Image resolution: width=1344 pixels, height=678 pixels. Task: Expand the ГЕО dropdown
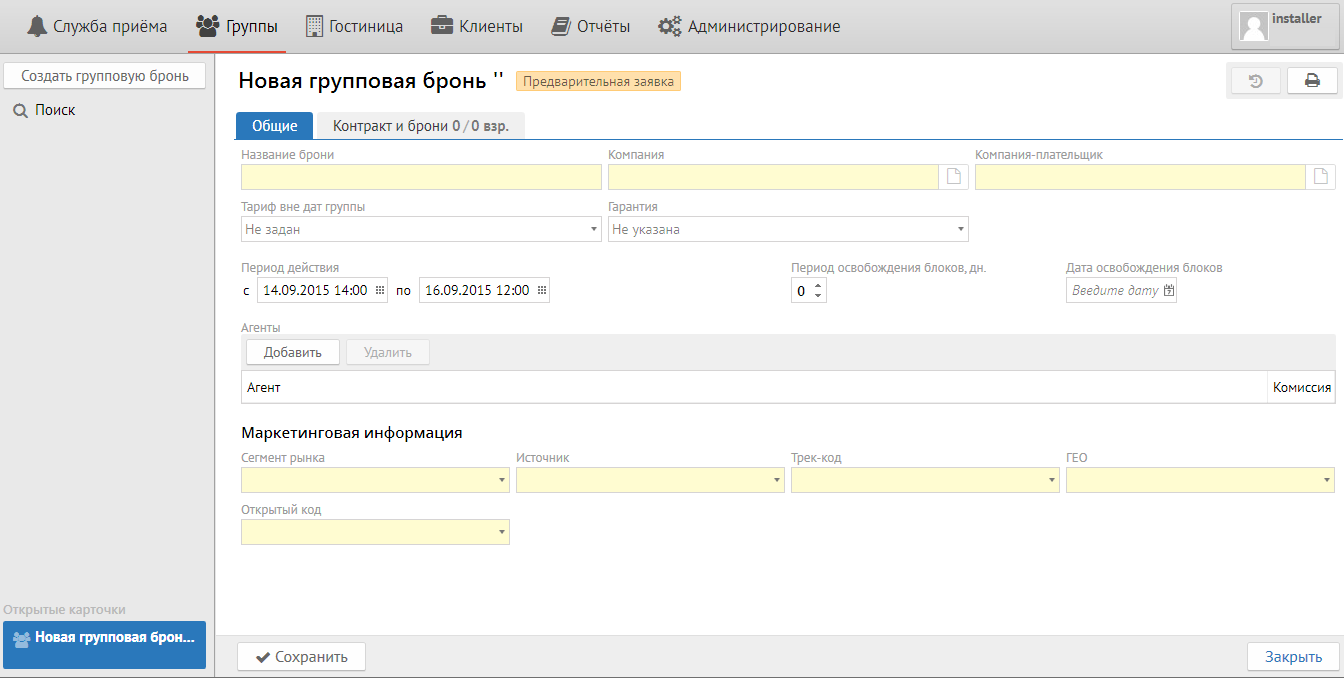click(x=1326, y=481)
